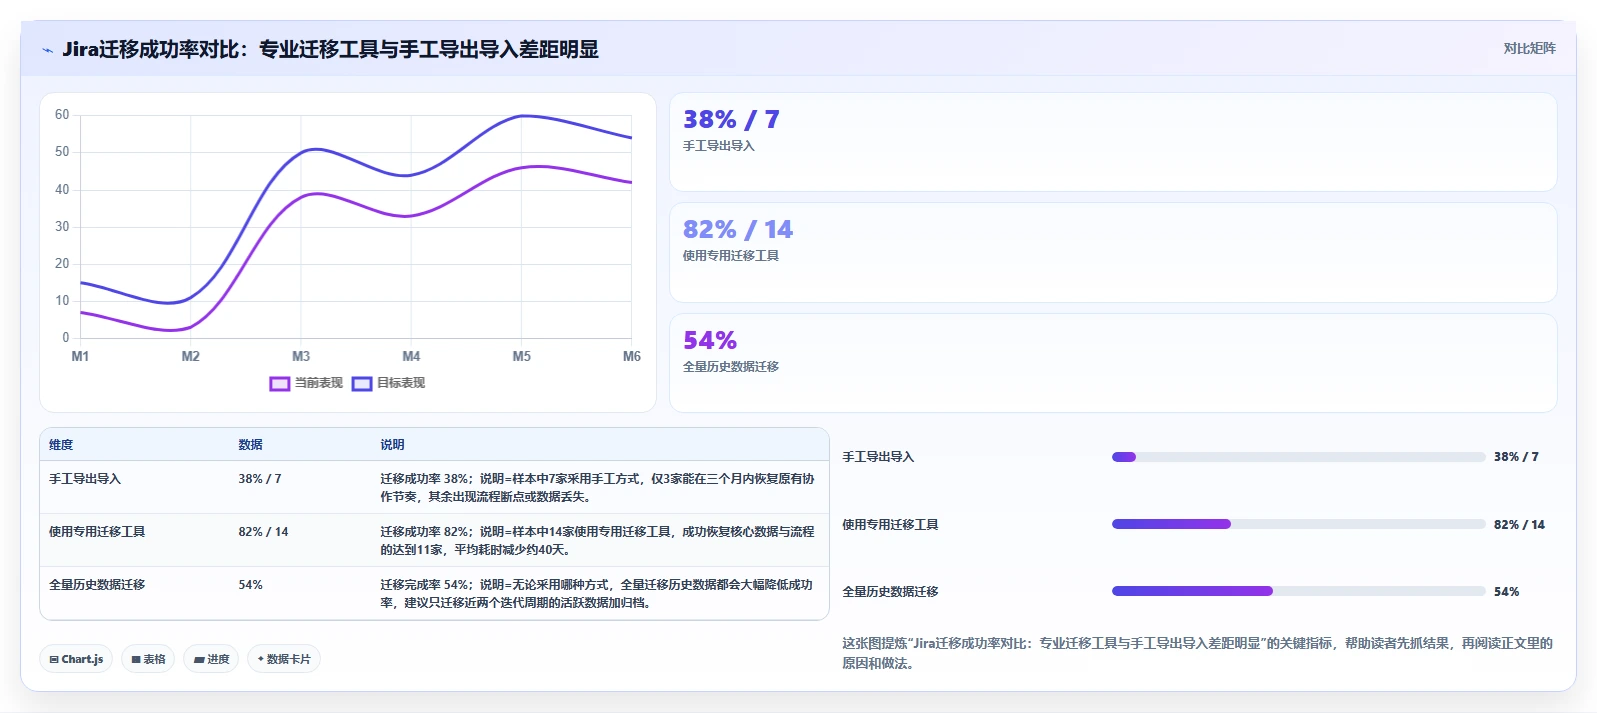1597x713 pixels.
Task: Click the 进度 tag chip
Action: click(211, 659)
